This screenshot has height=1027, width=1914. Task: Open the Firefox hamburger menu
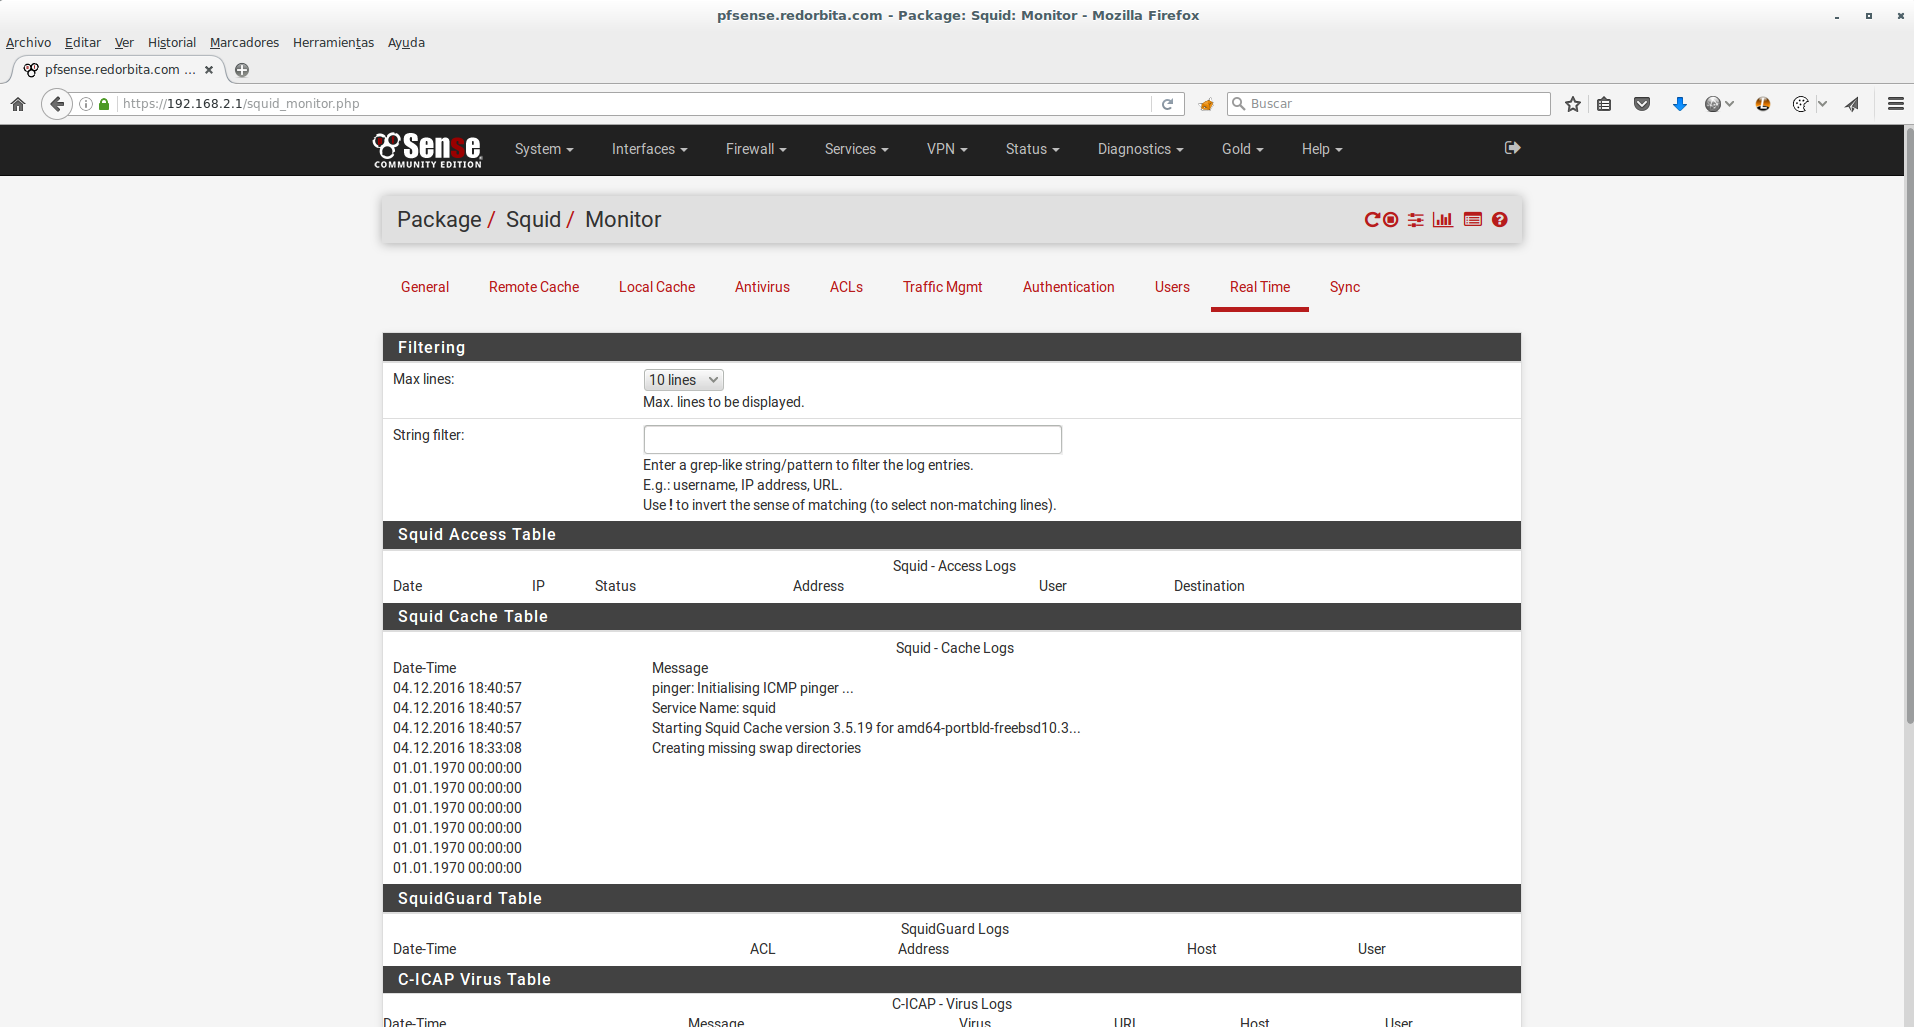[x=1895, y=104]
